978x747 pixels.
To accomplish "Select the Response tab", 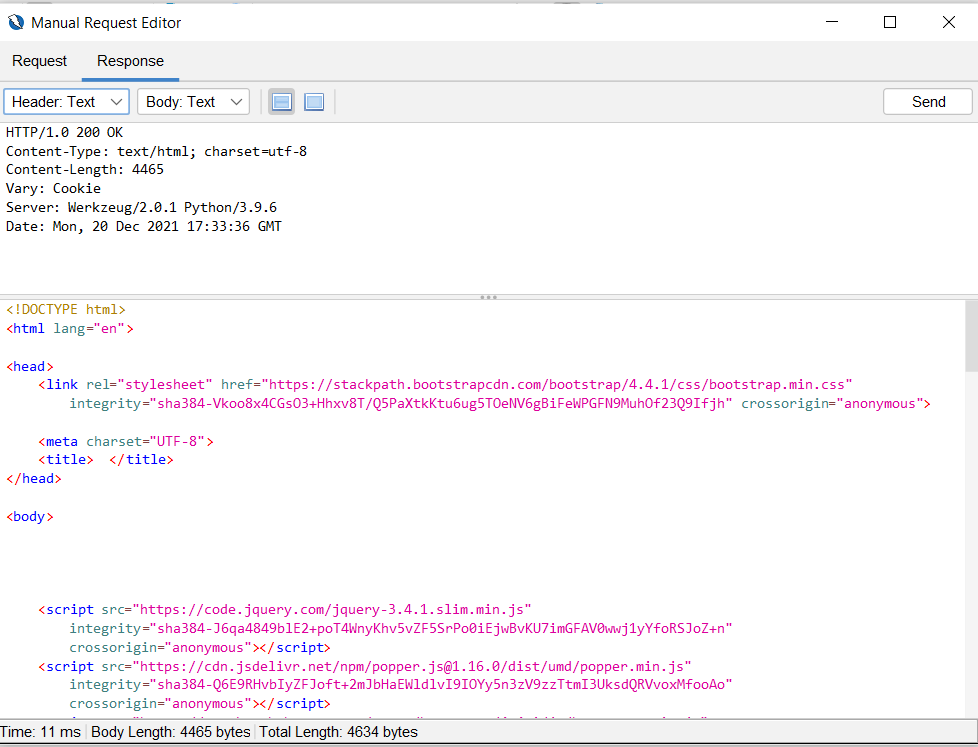I will pyautogui.click(x=130, y=61).
